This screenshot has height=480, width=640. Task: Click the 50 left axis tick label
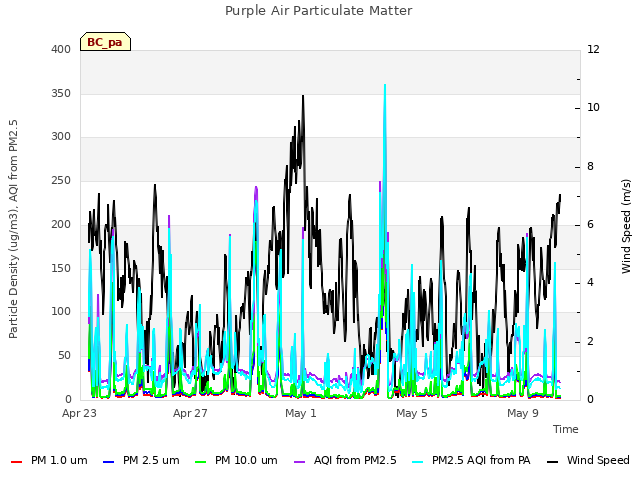coord(64,356)
